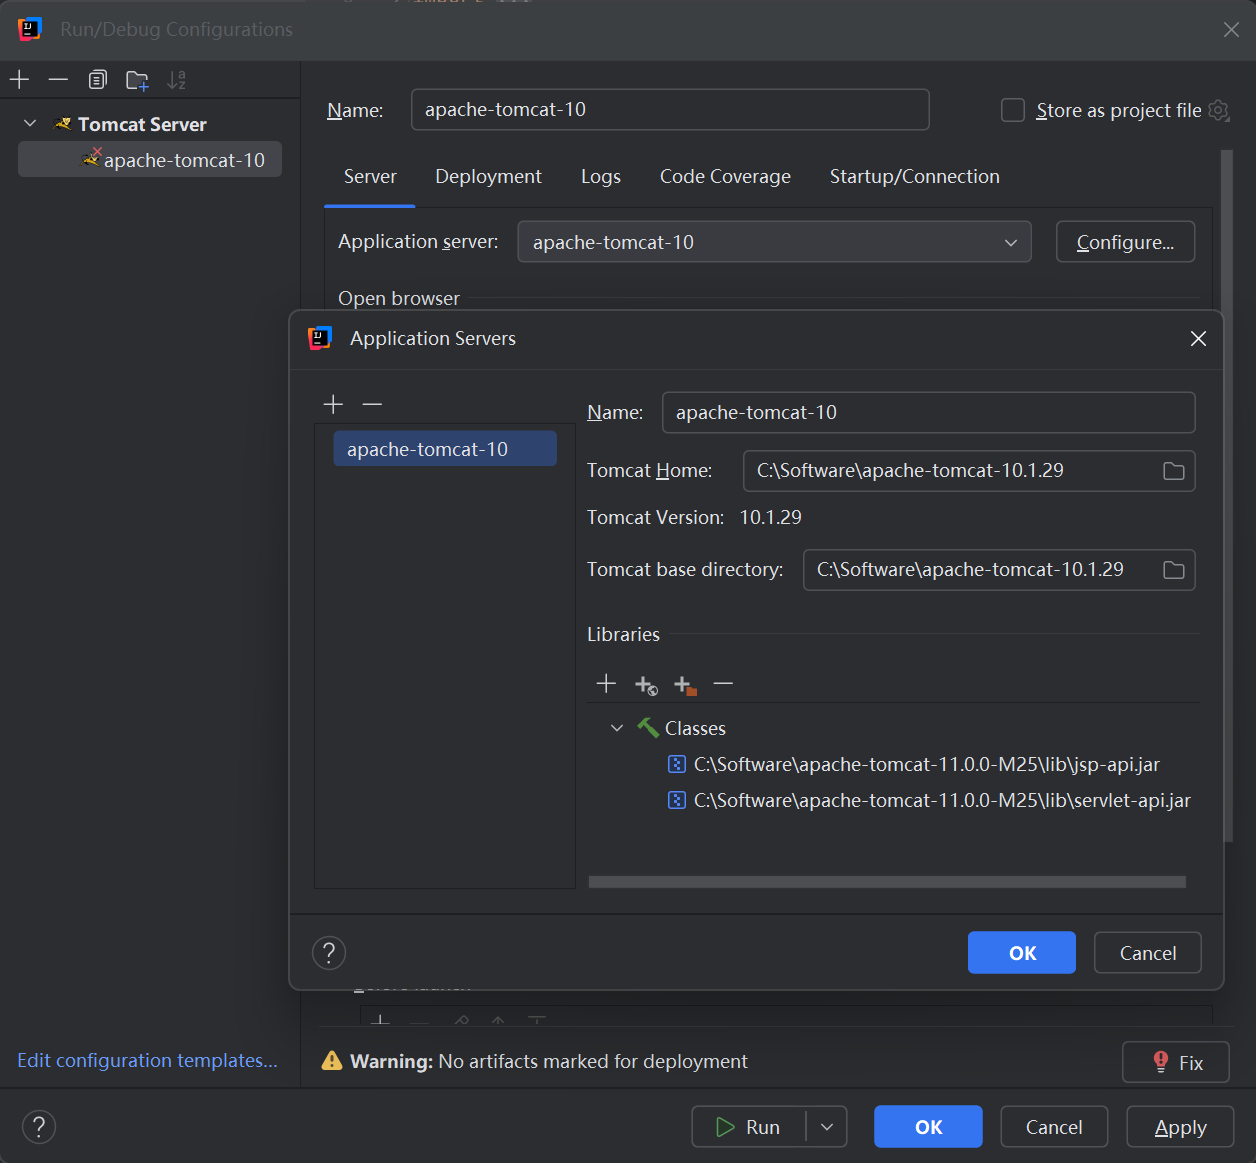Open help in Run/Debug Configurations window
Screen dimensions: 1256x1163
pyautogui.click(x=39, y=1127)
